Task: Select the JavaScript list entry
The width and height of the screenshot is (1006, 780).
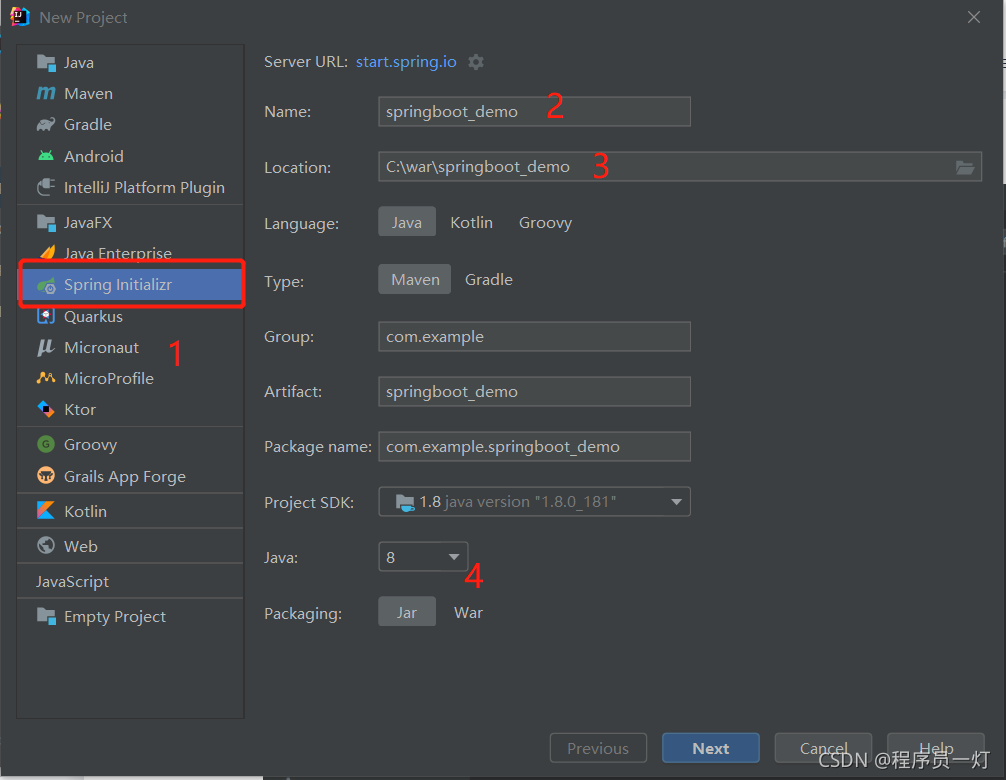Action: (x=130, y=581)
